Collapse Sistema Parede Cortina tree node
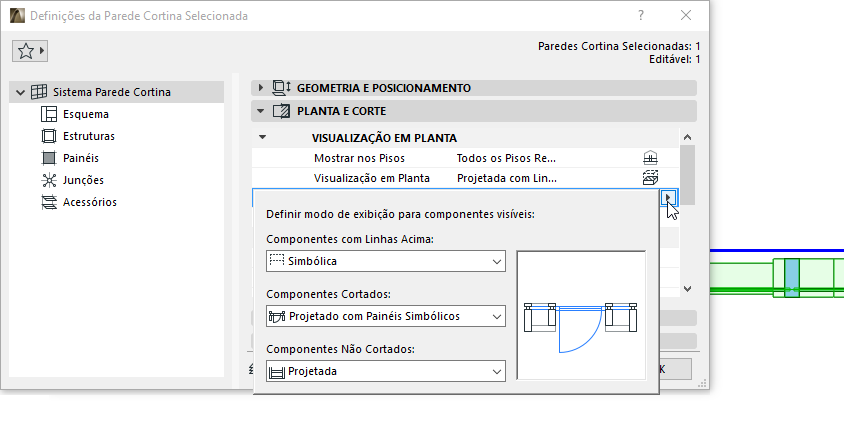 pos(20,92)
